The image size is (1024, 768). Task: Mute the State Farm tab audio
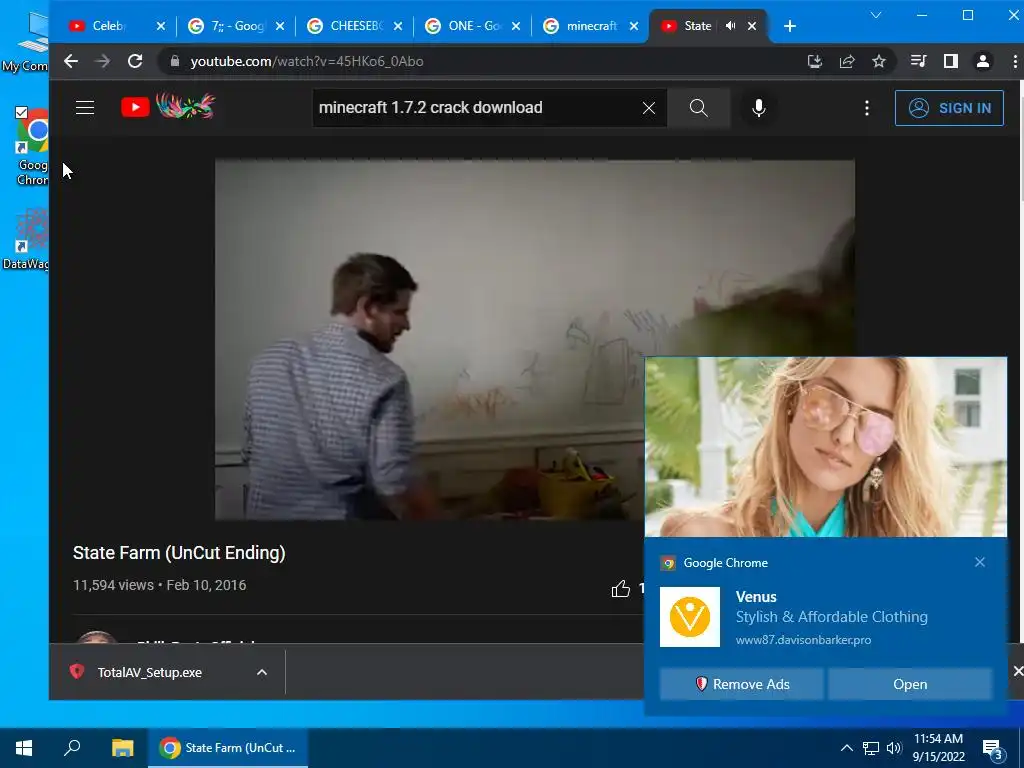731,26
